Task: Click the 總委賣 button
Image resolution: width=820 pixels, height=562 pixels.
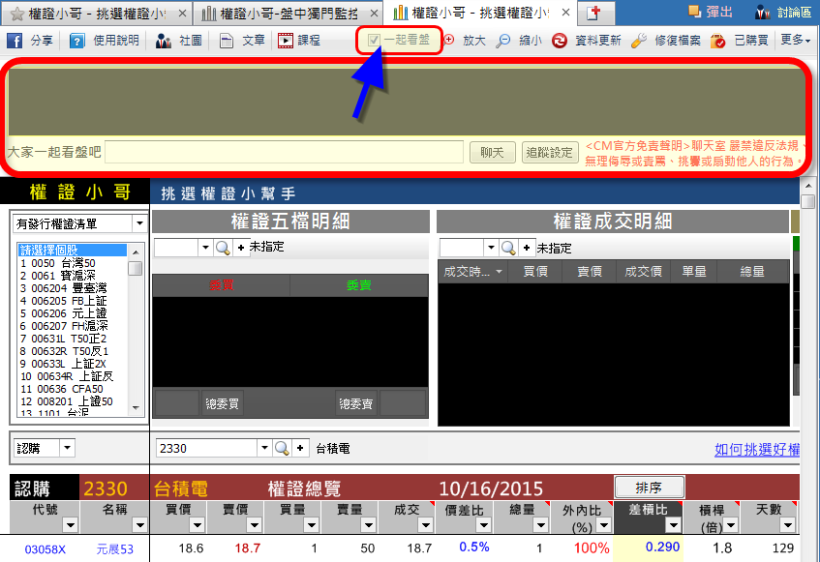Action: [356, 404]
